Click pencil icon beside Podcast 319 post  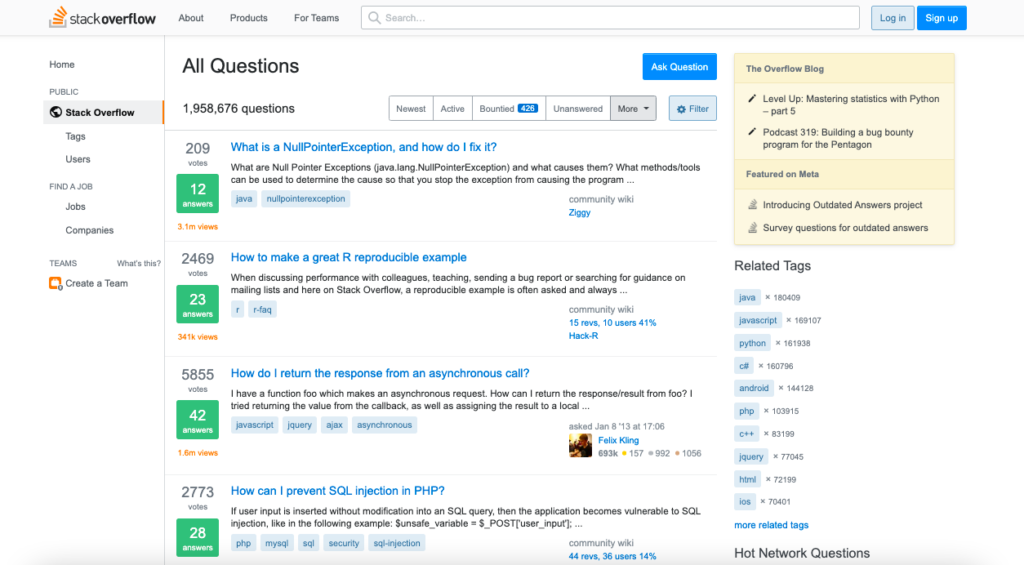click(752, 132)
